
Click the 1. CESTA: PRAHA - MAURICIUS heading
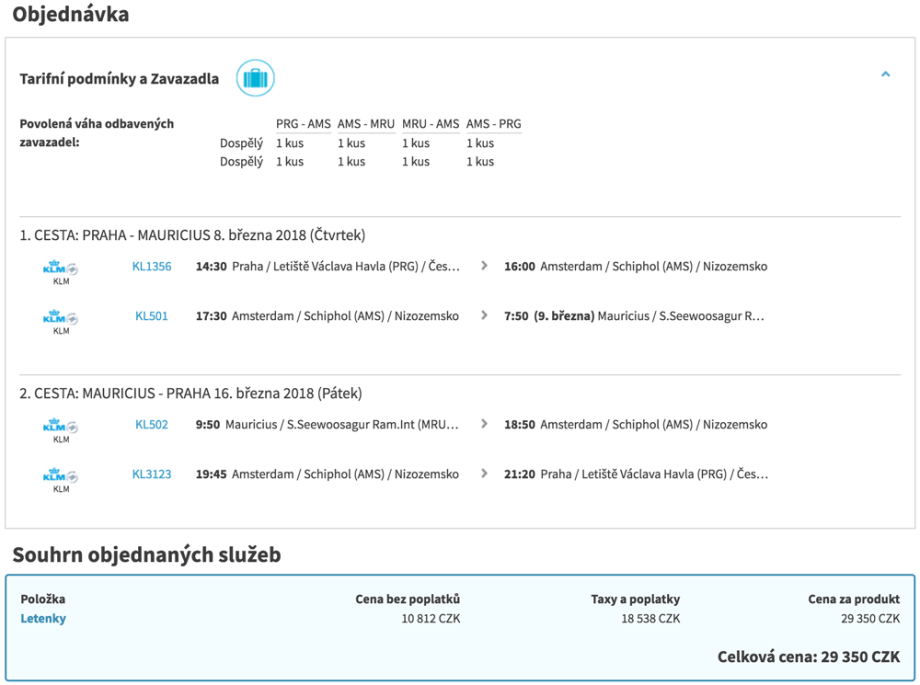193,236
